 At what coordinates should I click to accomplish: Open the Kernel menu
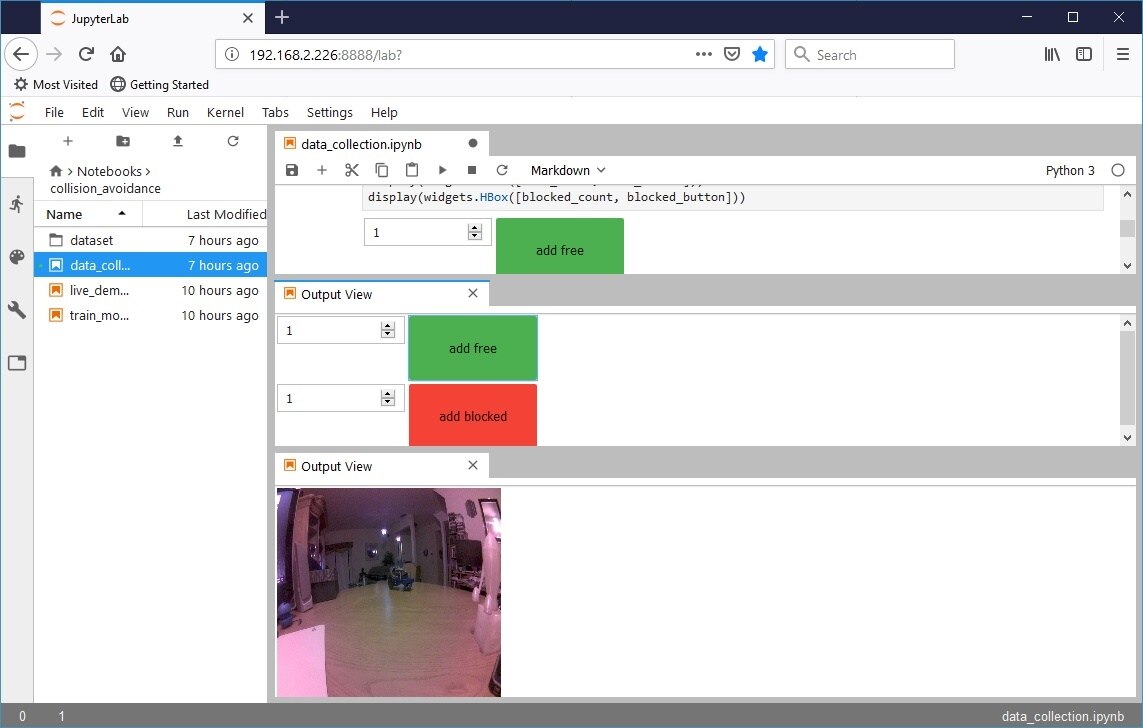[225, 112]
